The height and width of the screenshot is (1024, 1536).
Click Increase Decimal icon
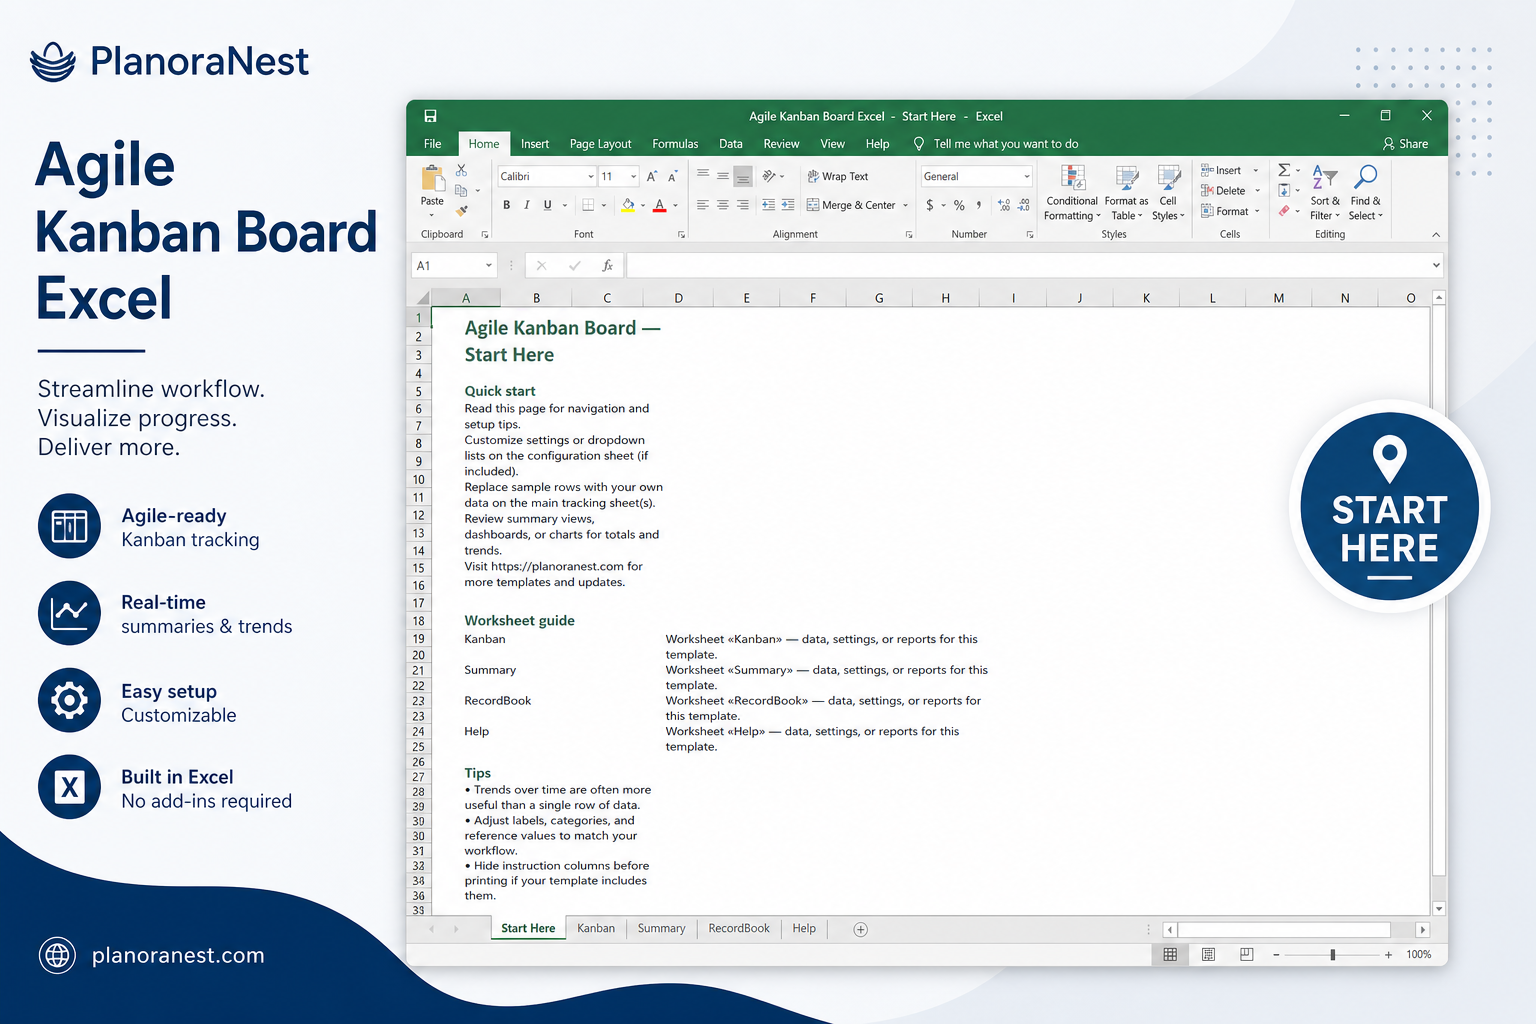click(1004, 205)
